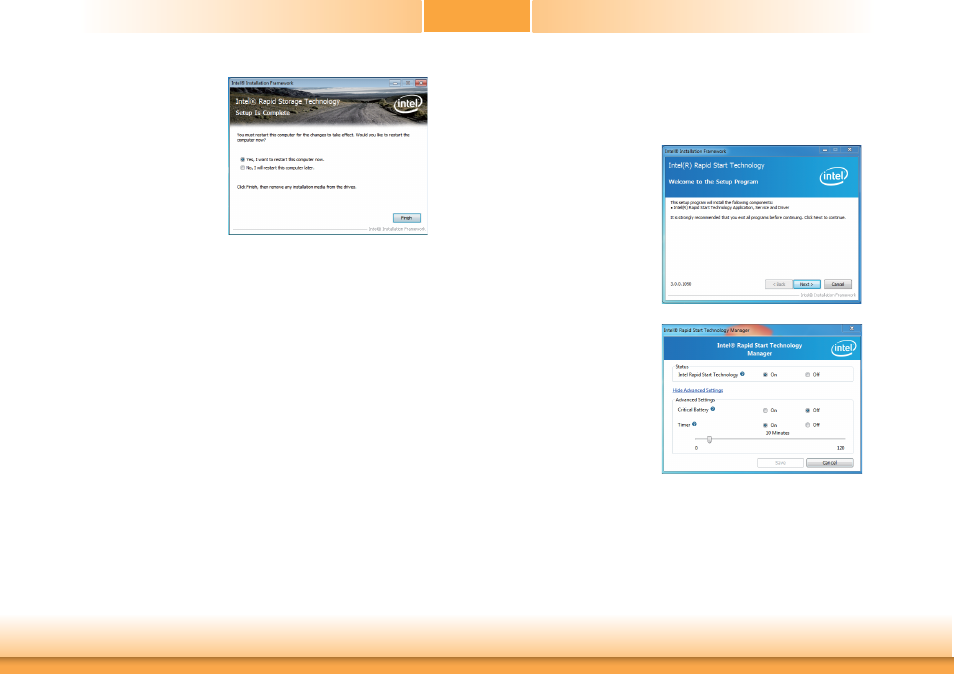Minimize the Rapid Storage Technology setup window
Screen dimensions: 954x674
pyautogui.click(x=395, y=83)
